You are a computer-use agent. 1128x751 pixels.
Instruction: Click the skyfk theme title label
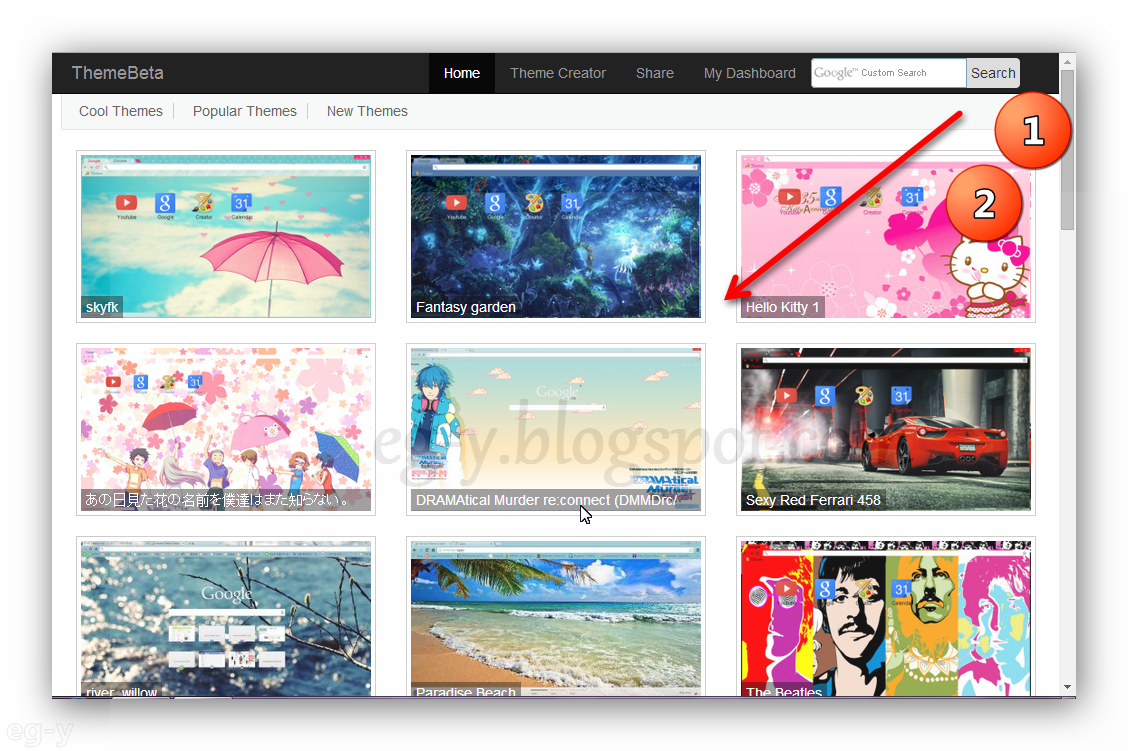(x=101, y=307)
